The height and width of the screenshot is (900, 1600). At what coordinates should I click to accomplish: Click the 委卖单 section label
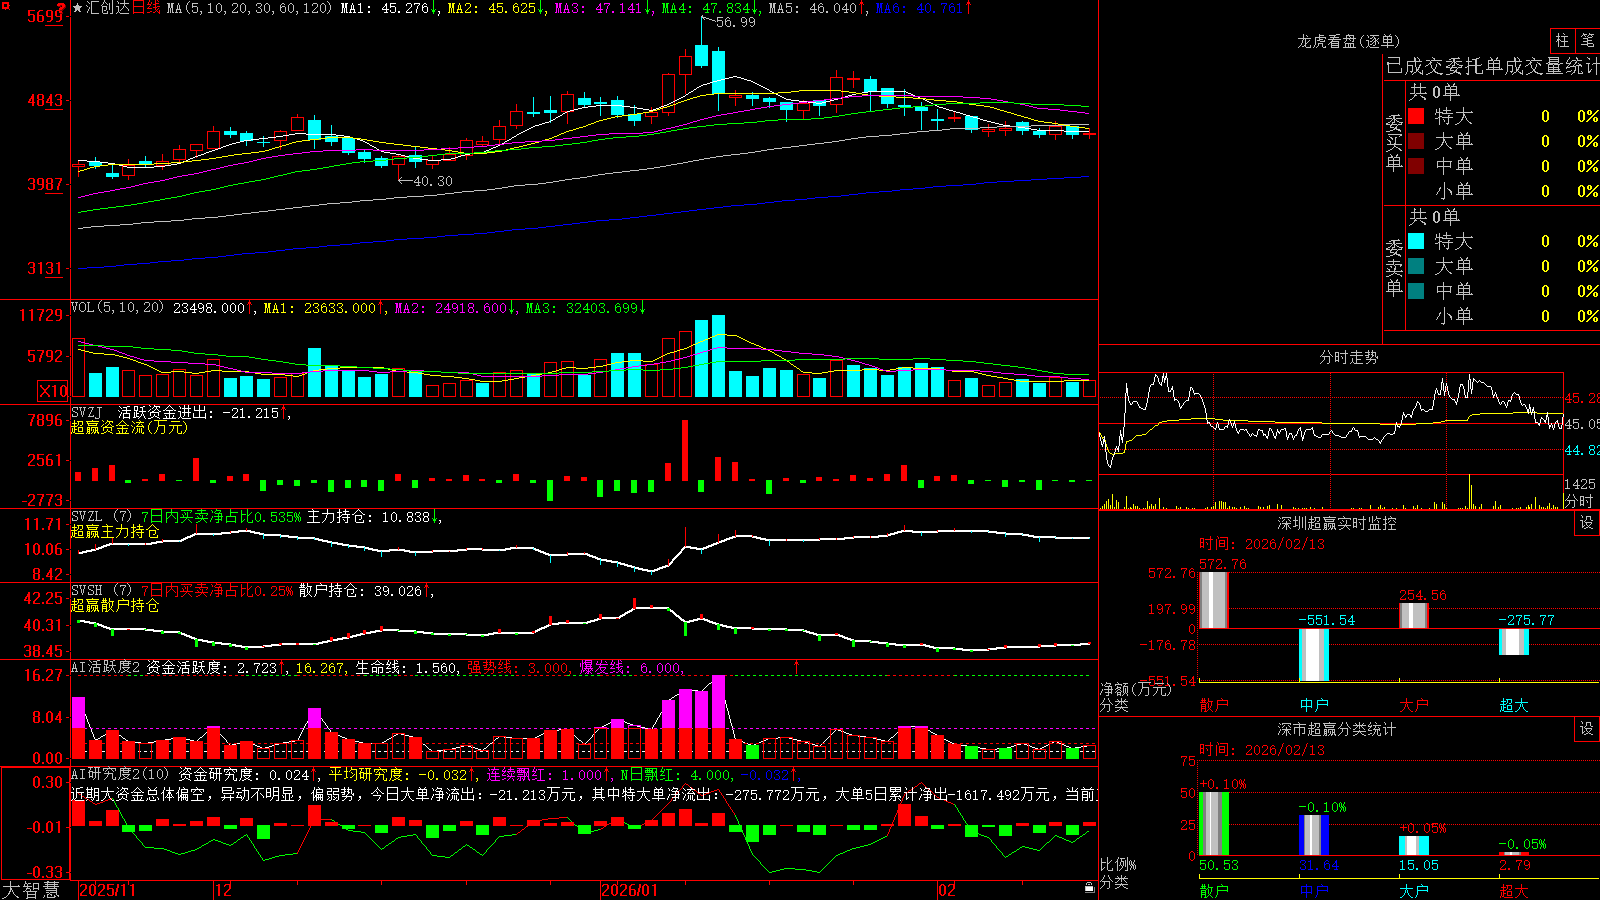point(1394,268)
